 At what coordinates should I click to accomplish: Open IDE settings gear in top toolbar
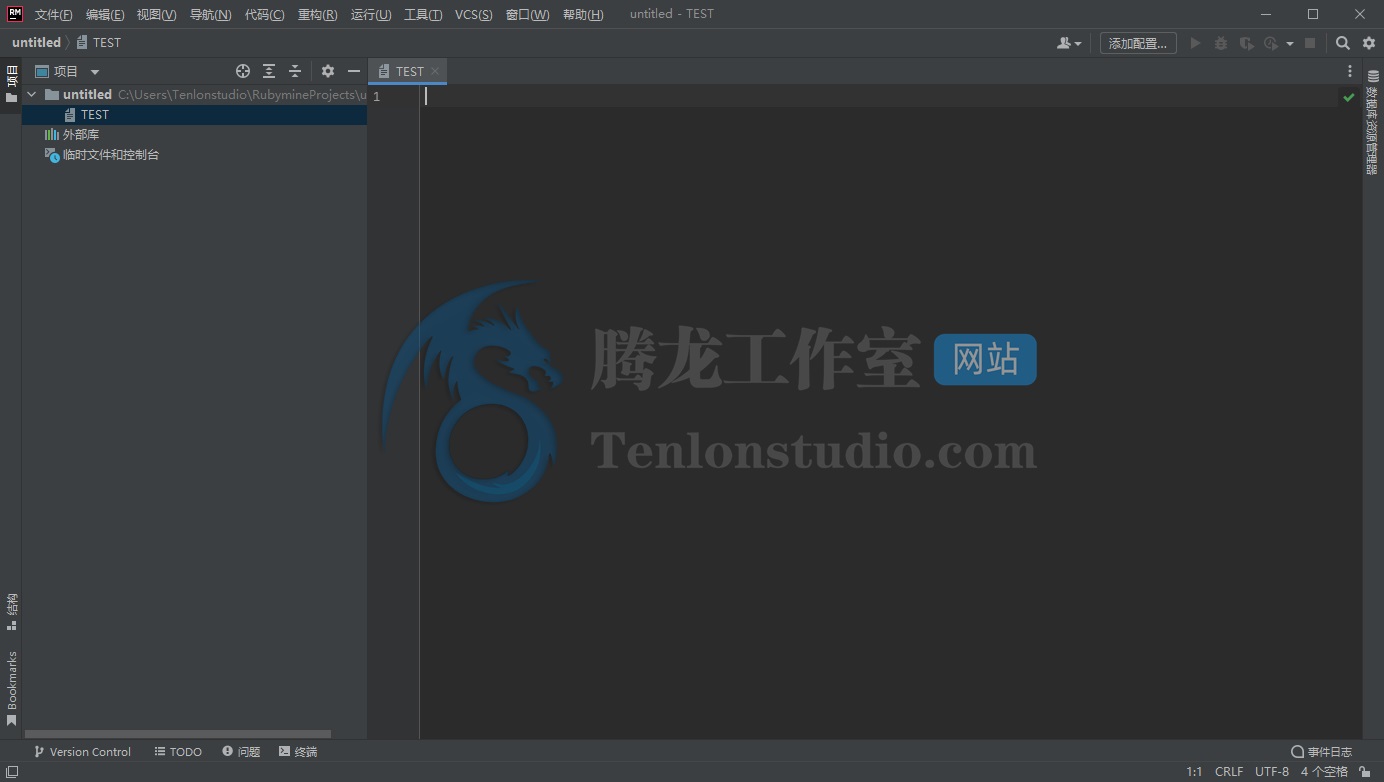(x=1369, y=43)
